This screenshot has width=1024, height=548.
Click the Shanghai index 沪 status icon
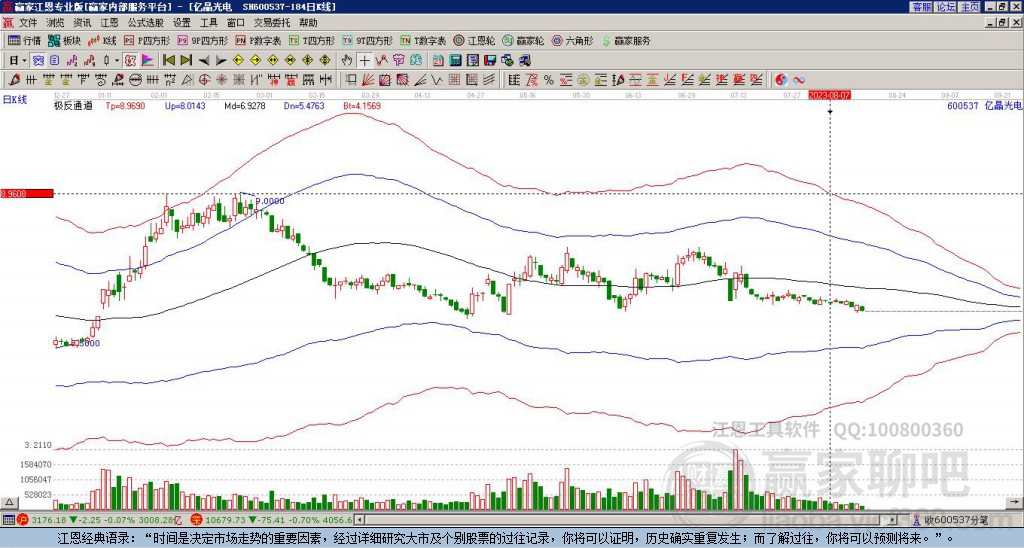pos(23,520)
